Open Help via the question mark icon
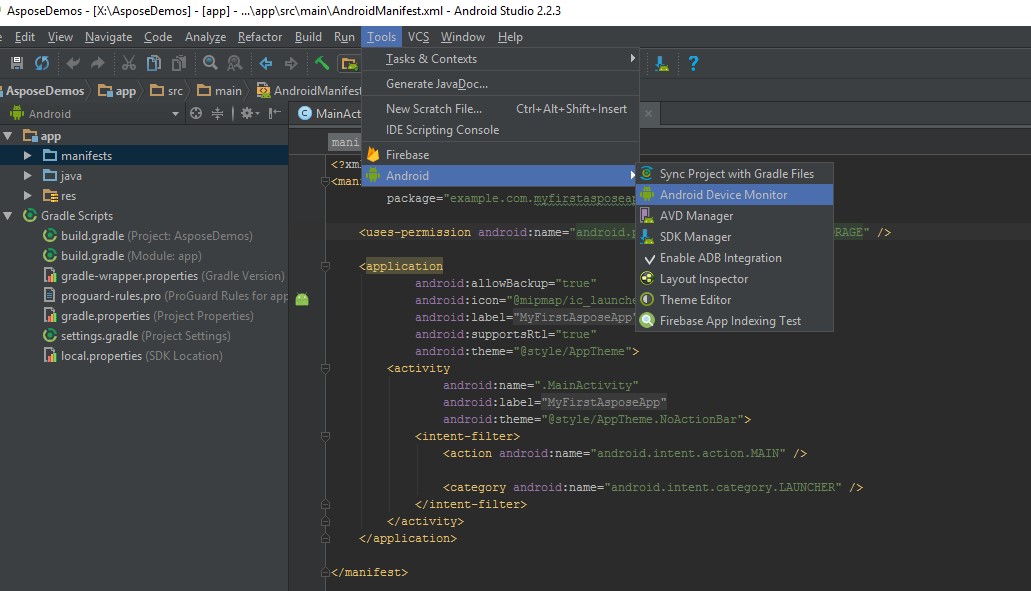This screenshot has height=591, width=1031. pyautogui.click(x=692, y=63)
